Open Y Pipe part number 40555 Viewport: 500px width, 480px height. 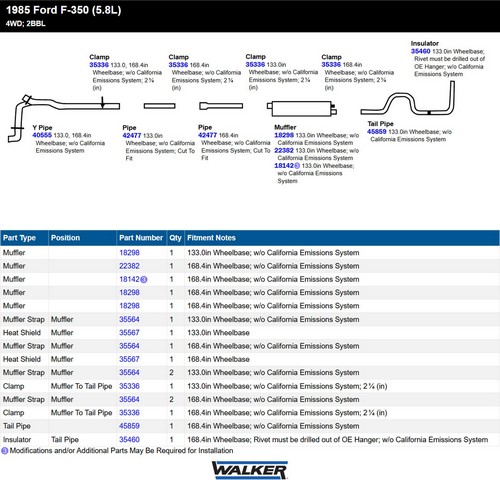[x=42, y=135]
